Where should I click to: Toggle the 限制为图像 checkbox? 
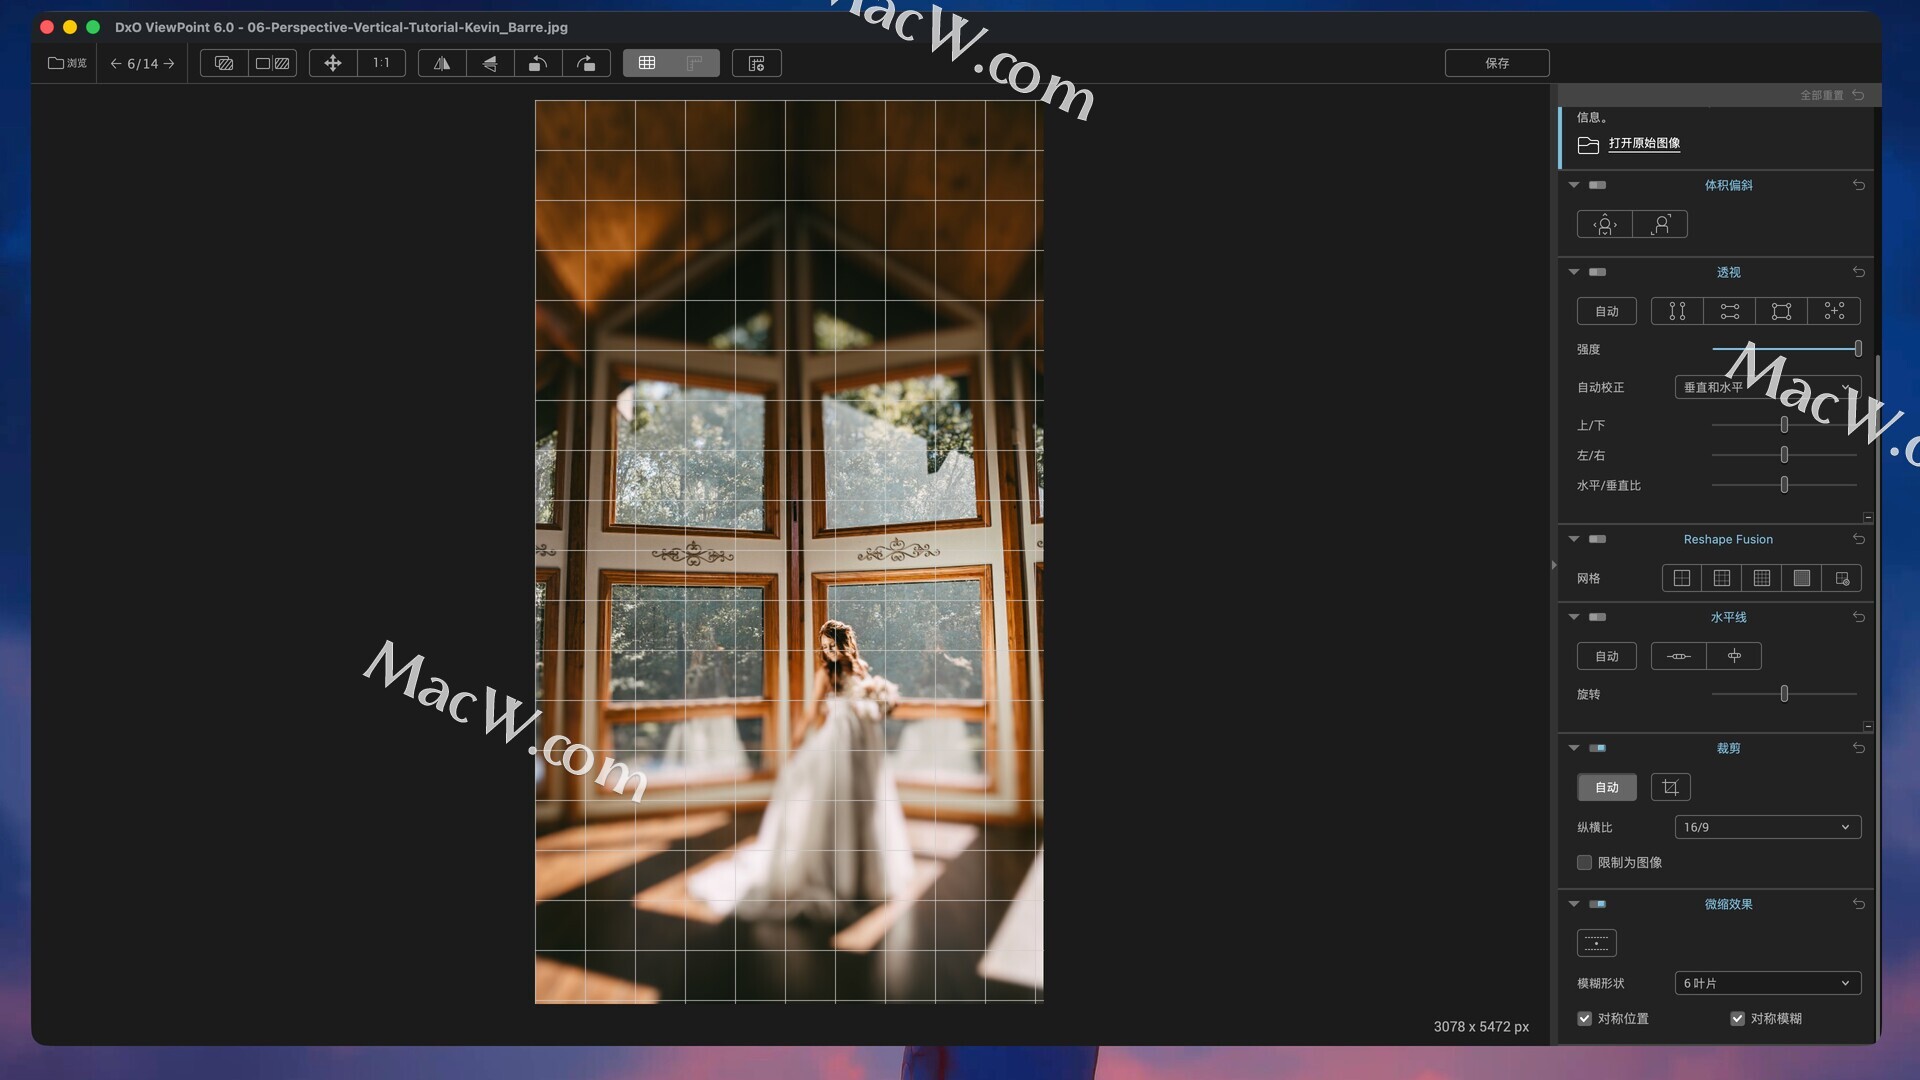click(x=1585, y=862)
